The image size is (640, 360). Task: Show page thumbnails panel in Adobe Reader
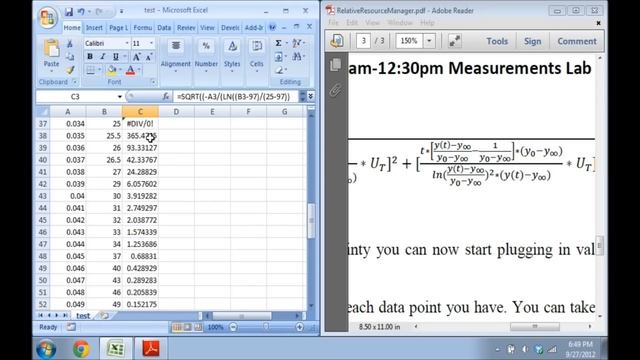[x=336, y=64]
